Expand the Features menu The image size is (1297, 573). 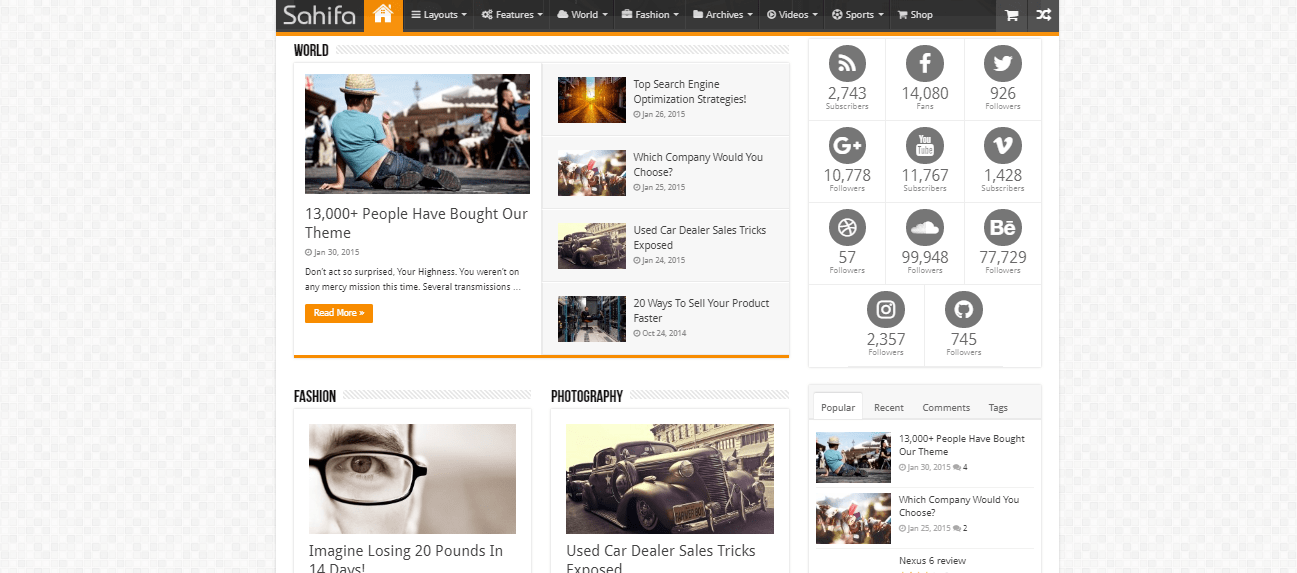[x=512, y=15]
